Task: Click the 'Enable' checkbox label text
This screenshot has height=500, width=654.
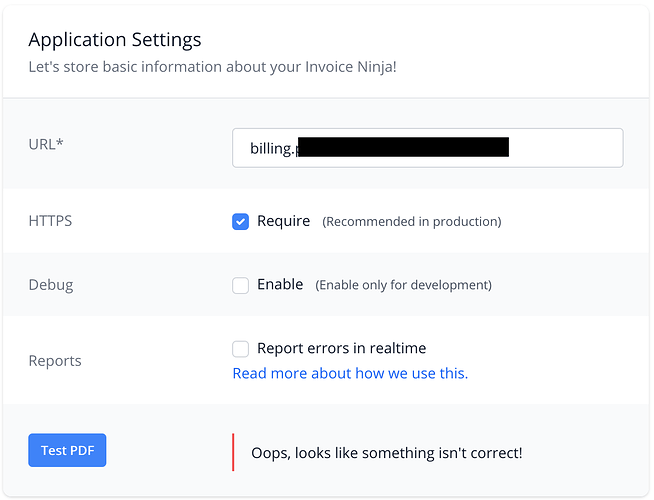Action: 280,284
